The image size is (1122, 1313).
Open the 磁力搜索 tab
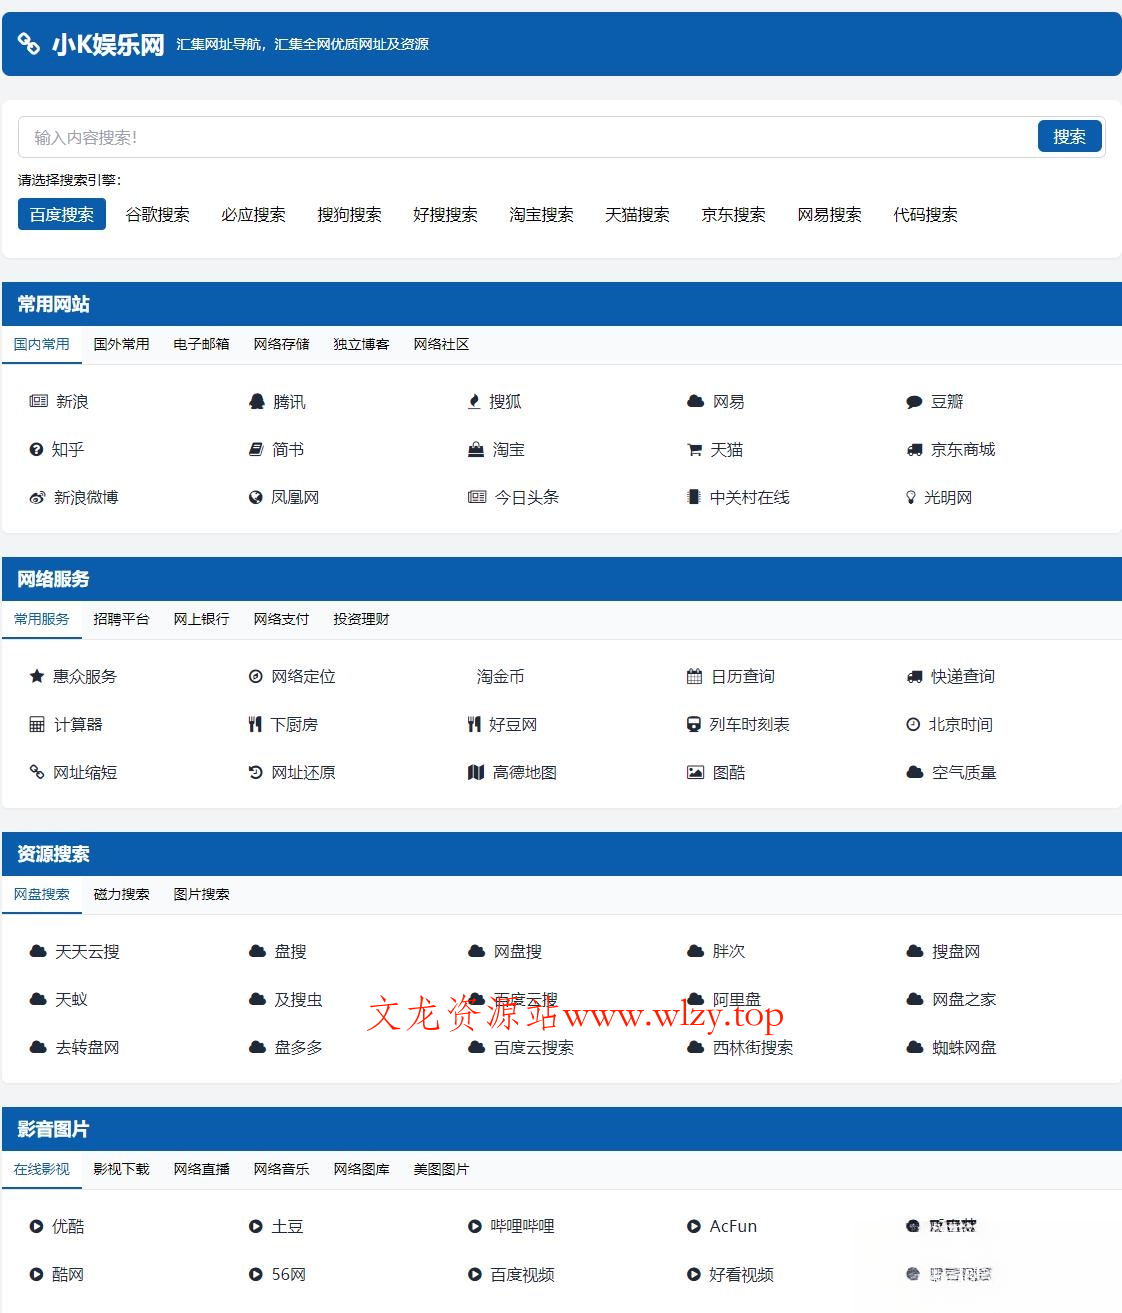tap(121, 894)
